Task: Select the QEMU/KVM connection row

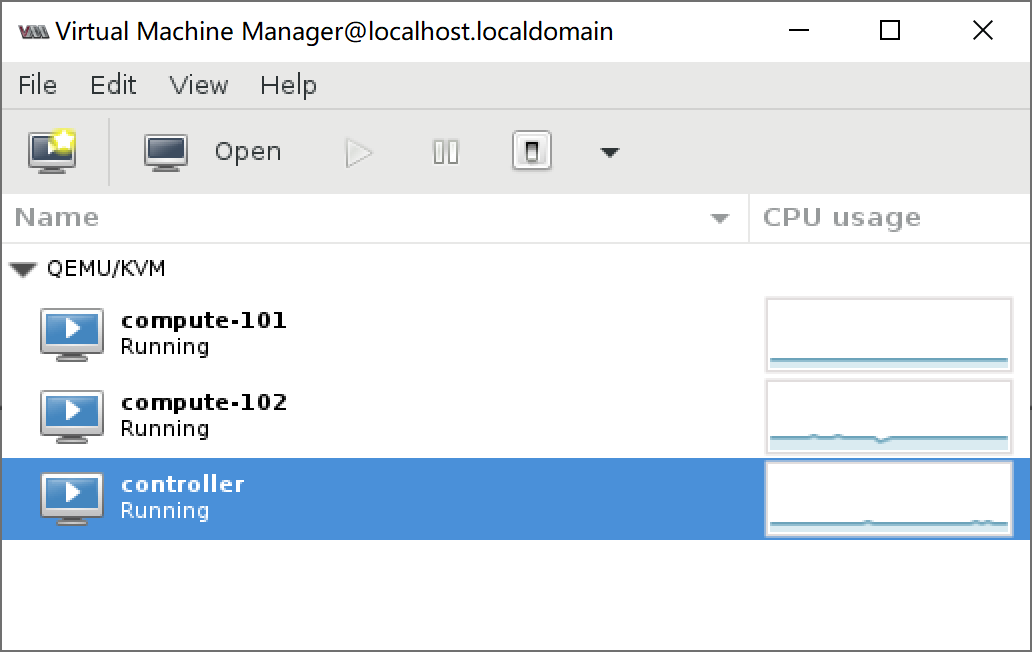Action: click(516, 268)
